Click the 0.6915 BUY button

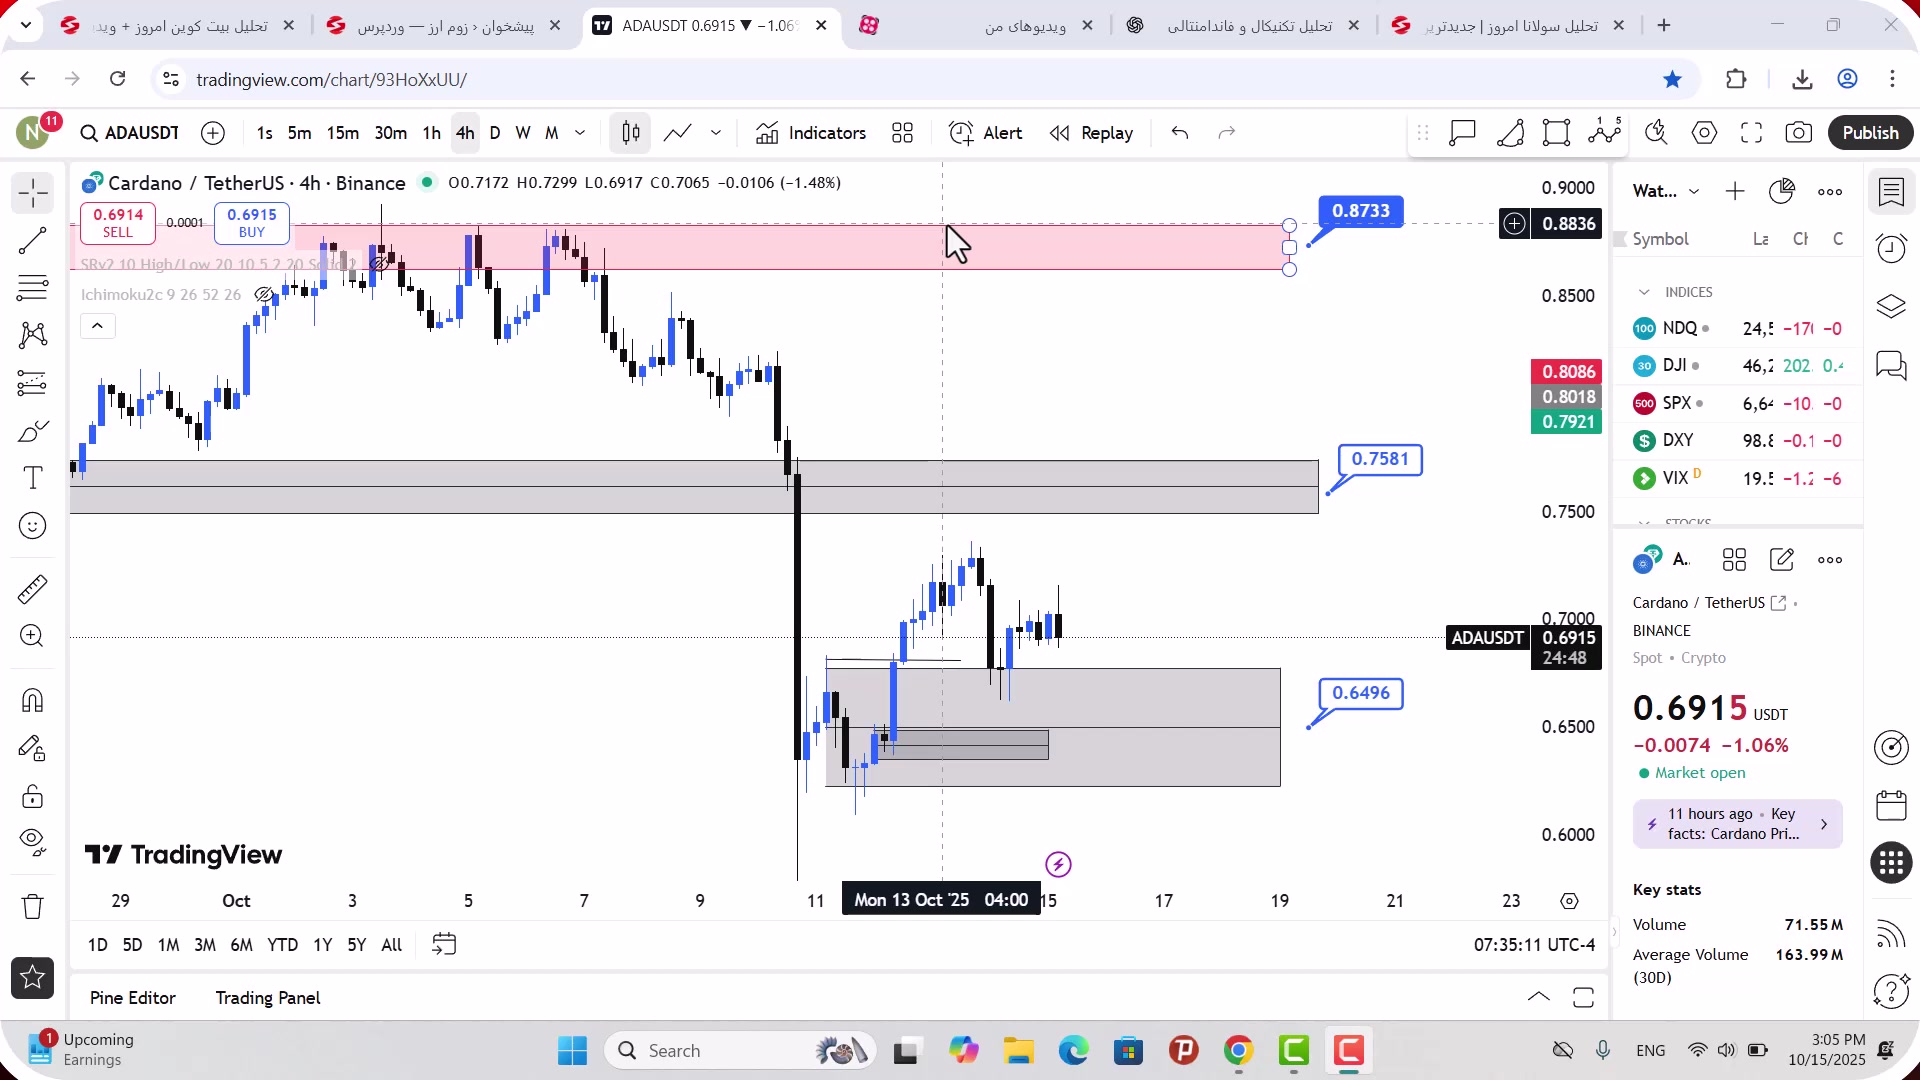coord(252,223)
